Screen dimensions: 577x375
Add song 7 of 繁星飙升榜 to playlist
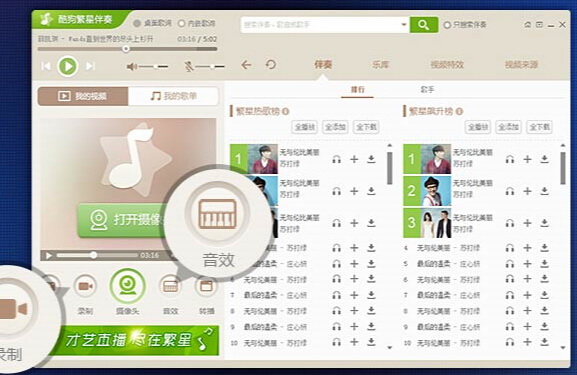527,295
